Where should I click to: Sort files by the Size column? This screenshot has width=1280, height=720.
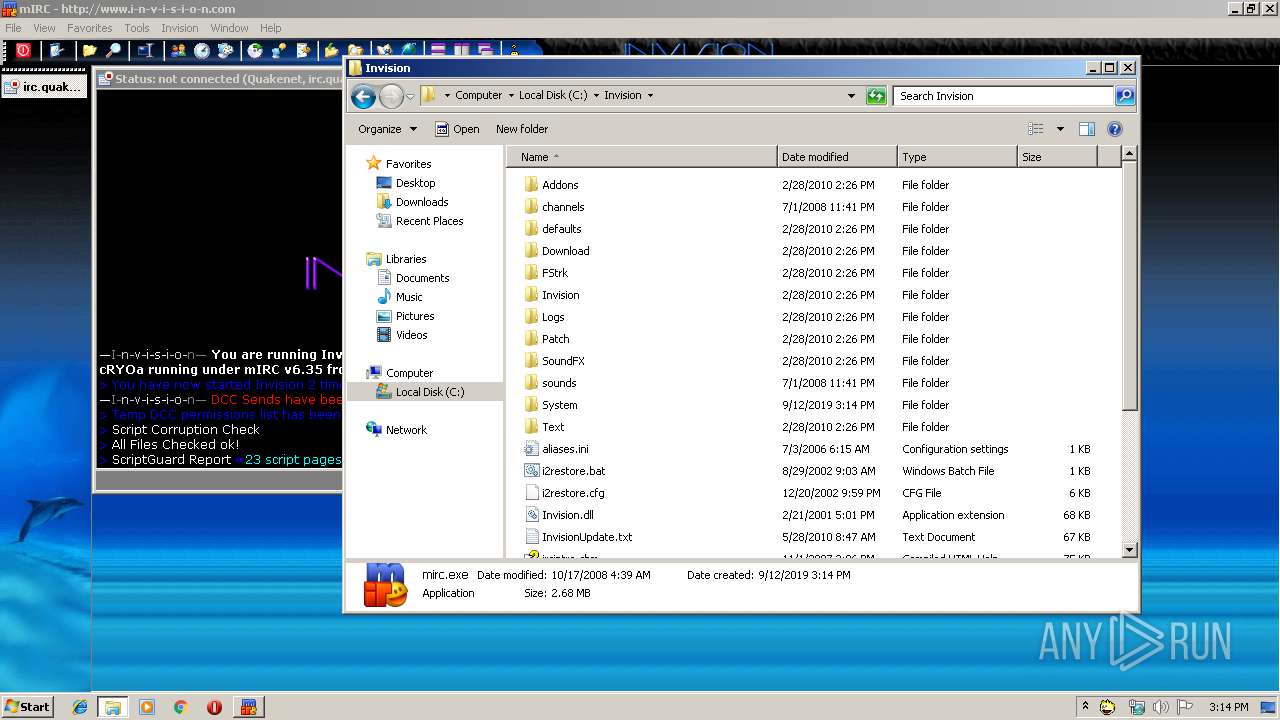(1057, 157)
